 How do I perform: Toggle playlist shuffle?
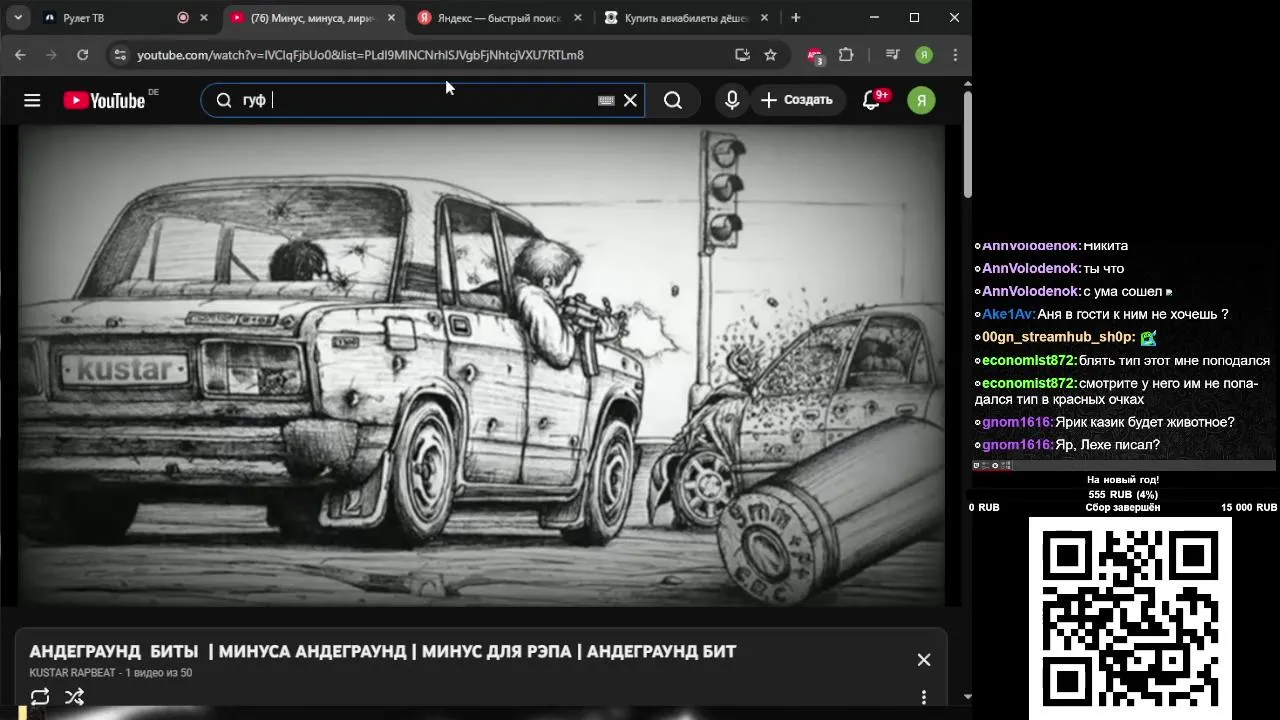[74, 697]
